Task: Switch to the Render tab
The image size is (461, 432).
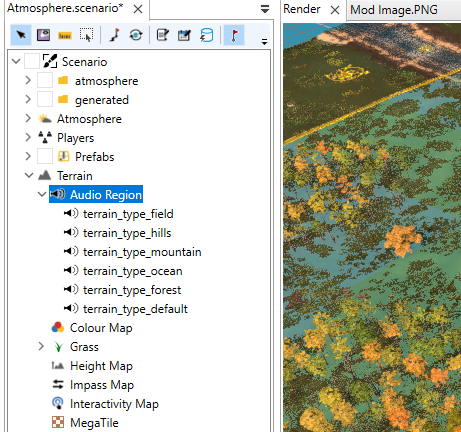Action: pos(302,9)
